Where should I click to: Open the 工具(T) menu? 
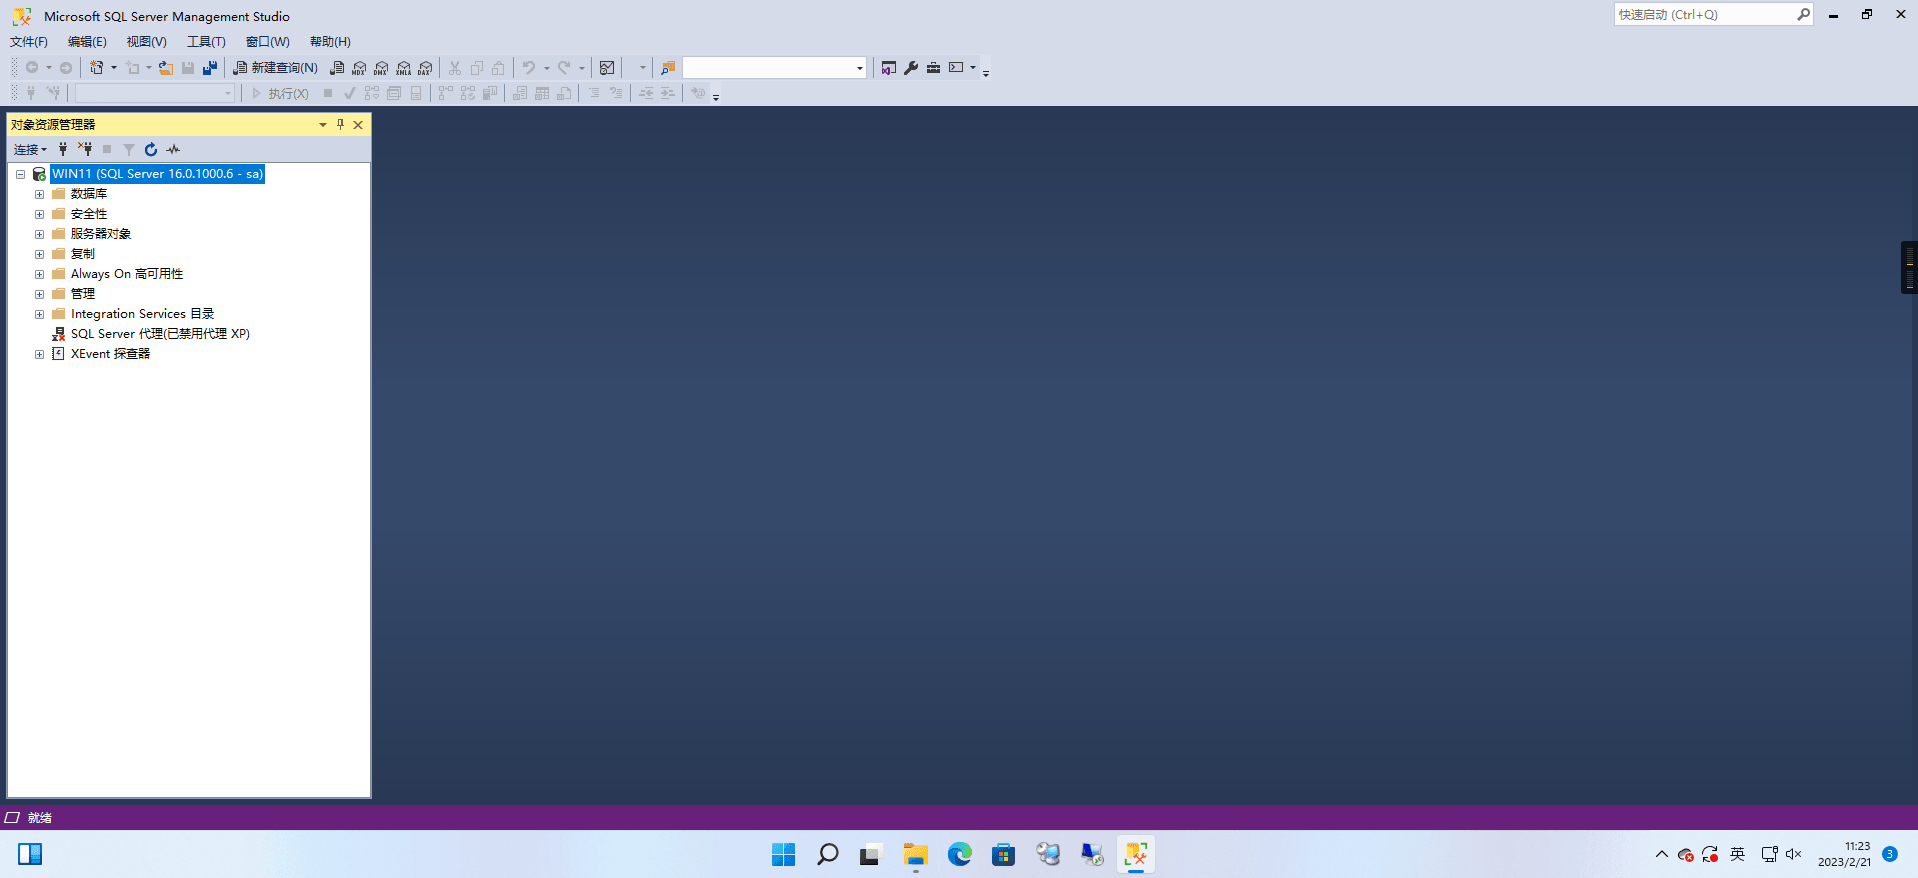coord(206,42)
